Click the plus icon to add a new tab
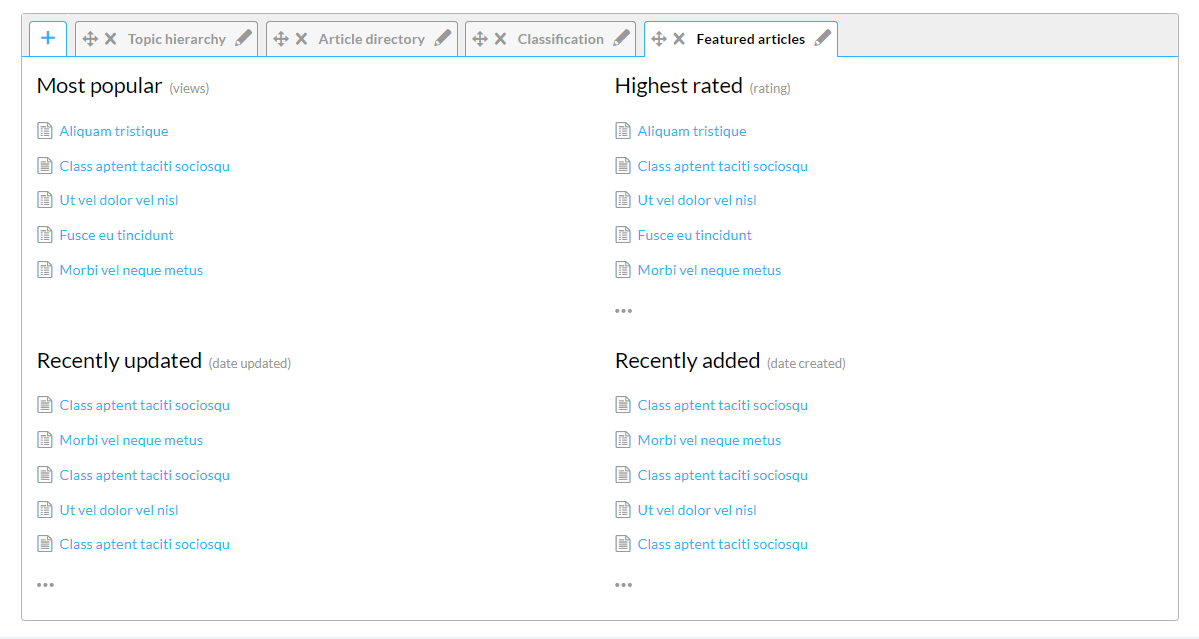The image size is (1199, 639). (48, 39)
